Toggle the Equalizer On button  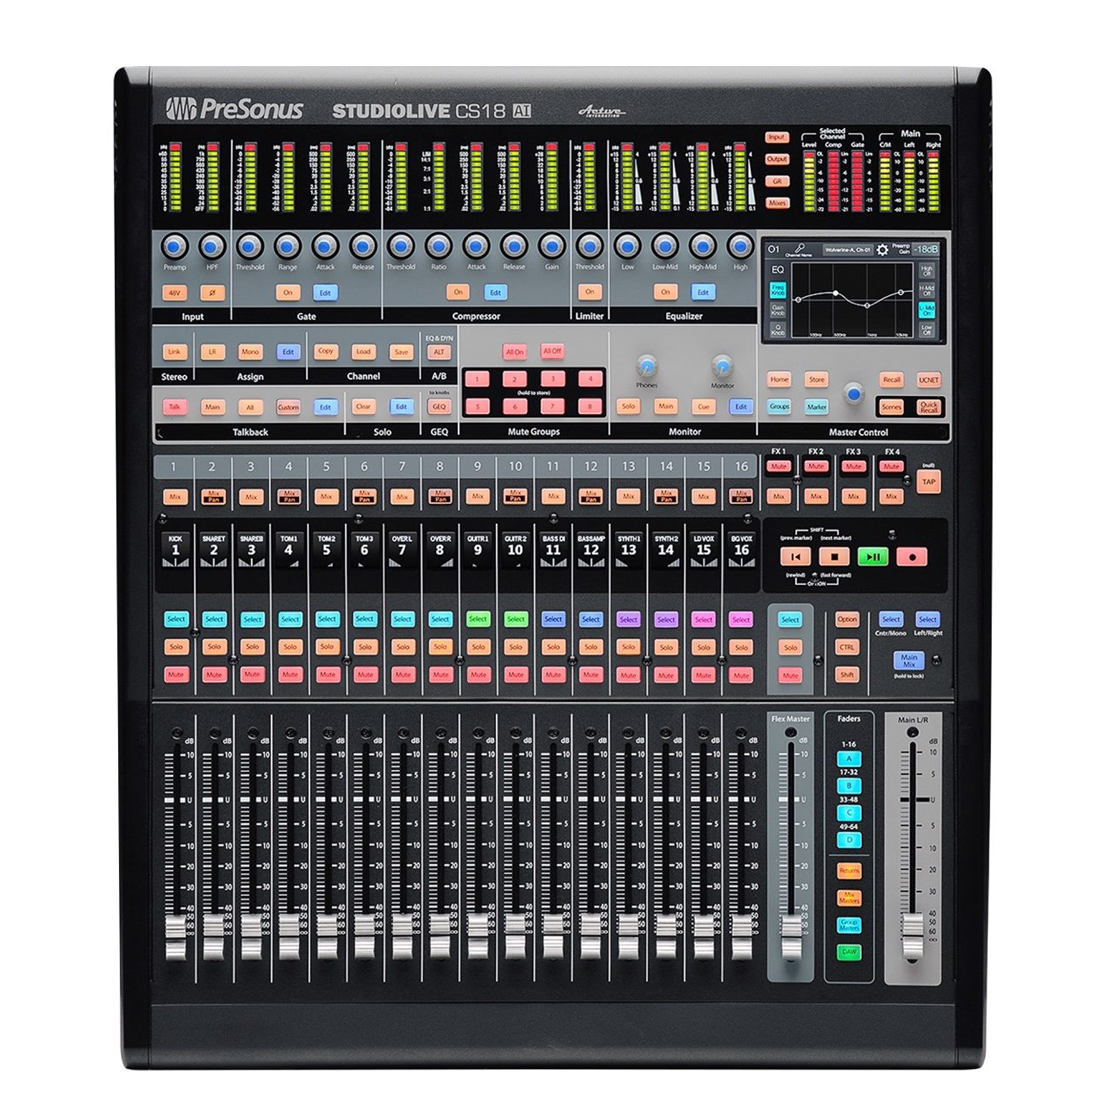(665, 293)
